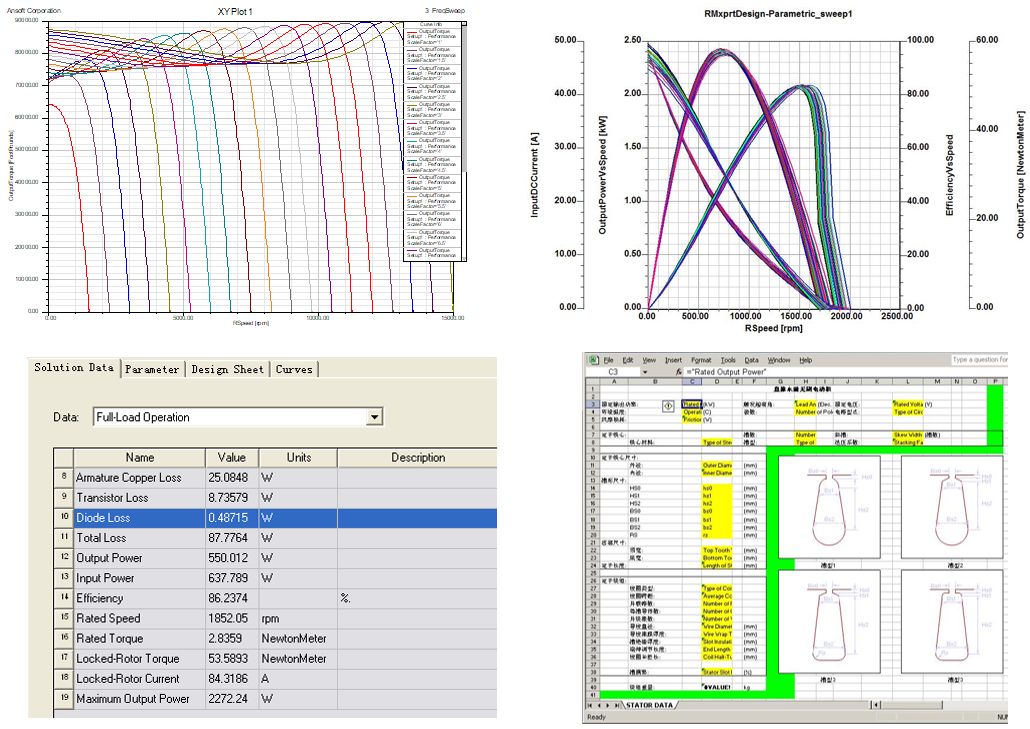
Task: Click the Units column header
Action: [298, 457]
